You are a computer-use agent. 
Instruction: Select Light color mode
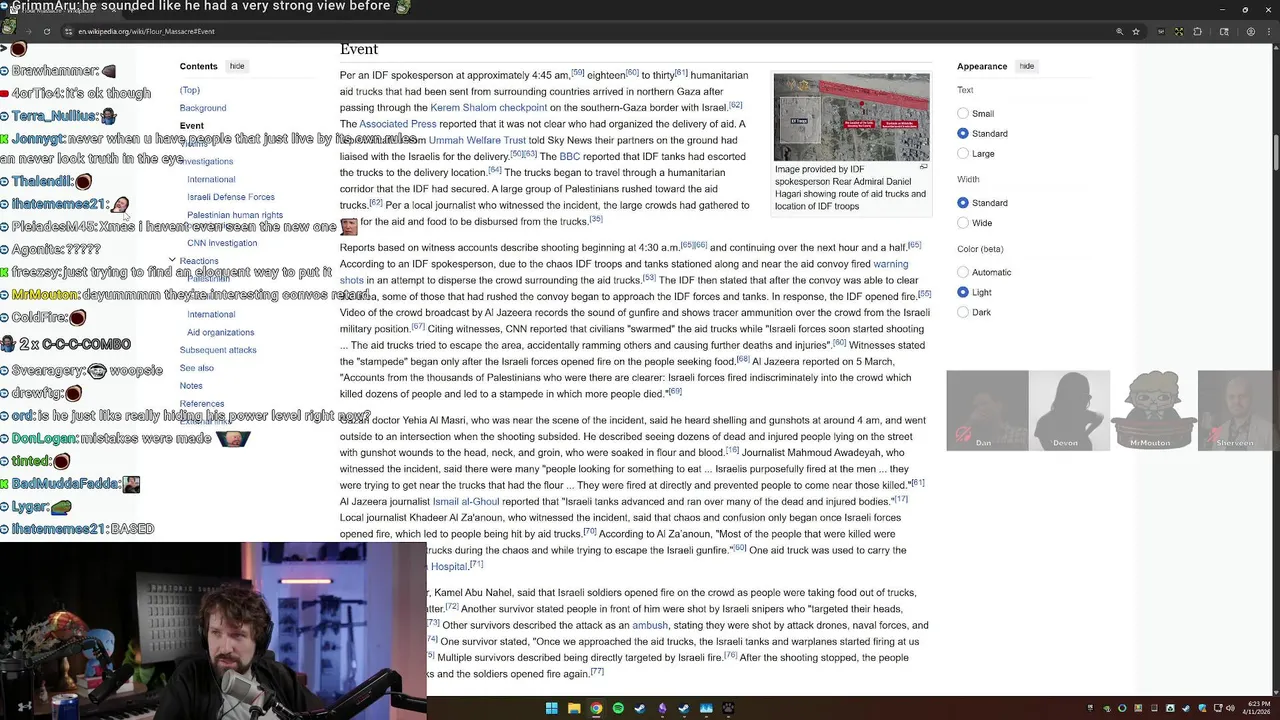coord(963,292)
